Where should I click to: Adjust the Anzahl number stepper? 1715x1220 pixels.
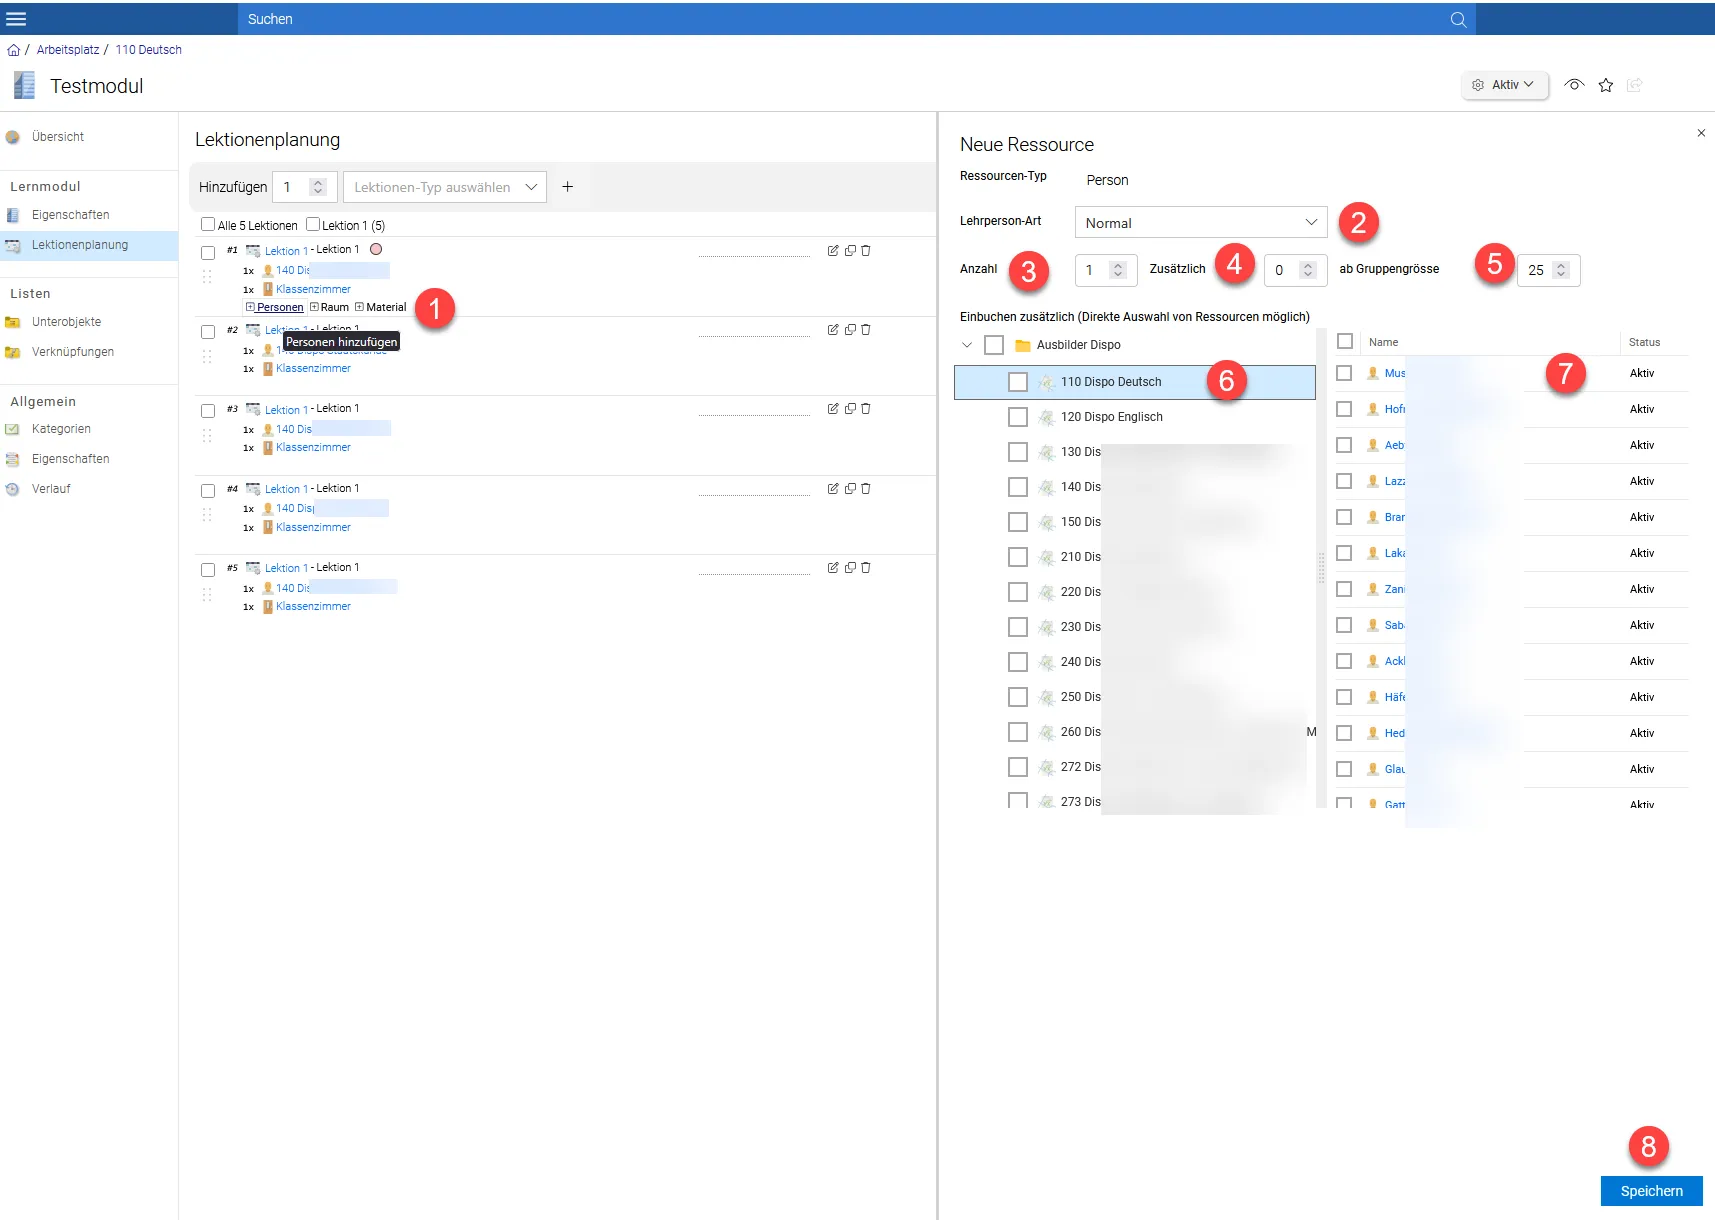[1118, 270]
